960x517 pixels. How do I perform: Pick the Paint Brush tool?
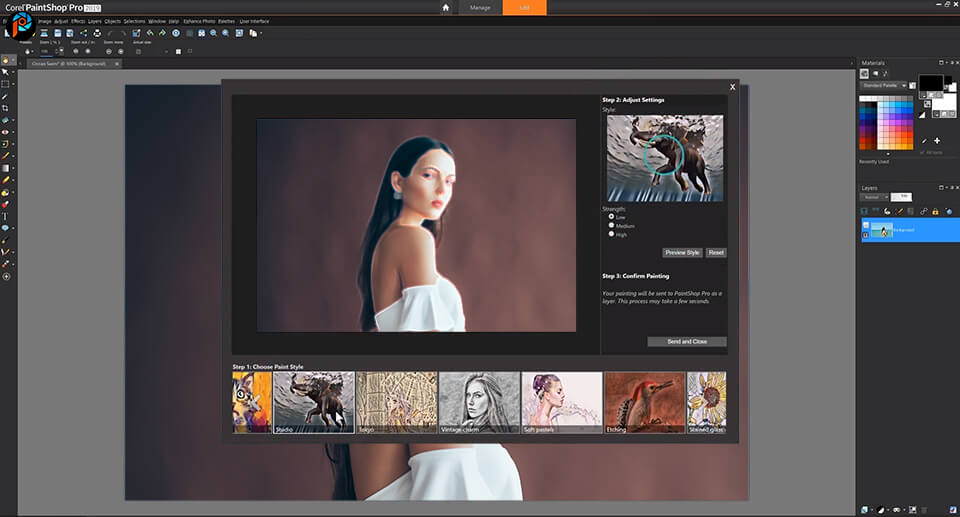pyautogui.click(x=6, y=156)
